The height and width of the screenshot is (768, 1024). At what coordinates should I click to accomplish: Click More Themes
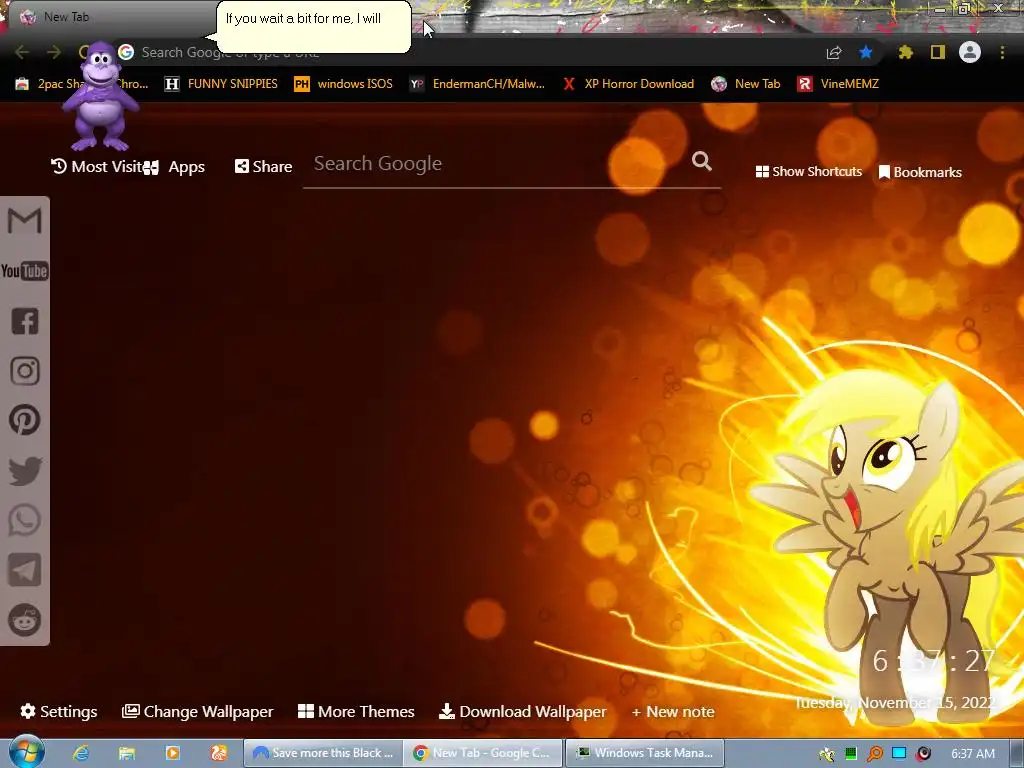coord(356,711)
